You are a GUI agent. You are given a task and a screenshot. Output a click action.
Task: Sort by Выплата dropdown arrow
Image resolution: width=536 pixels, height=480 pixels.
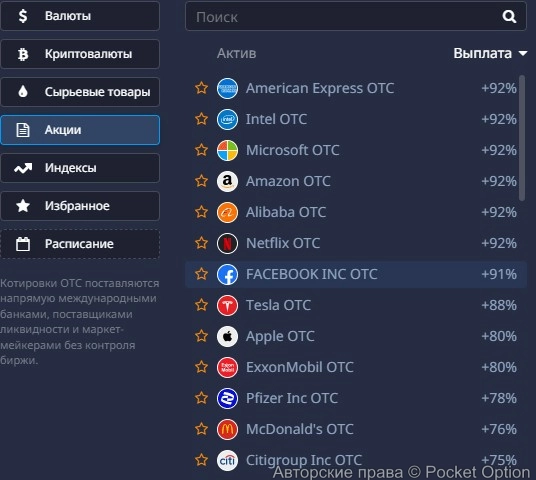click(523, 53)
